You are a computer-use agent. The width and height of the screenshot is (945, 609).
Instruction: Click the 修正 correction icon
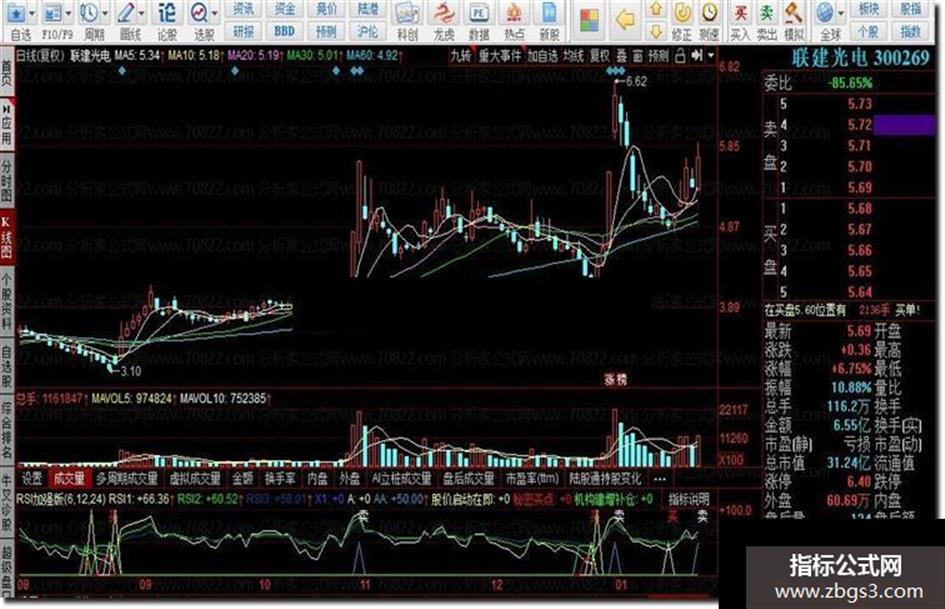pyautogui.click(x=682, y=13)
